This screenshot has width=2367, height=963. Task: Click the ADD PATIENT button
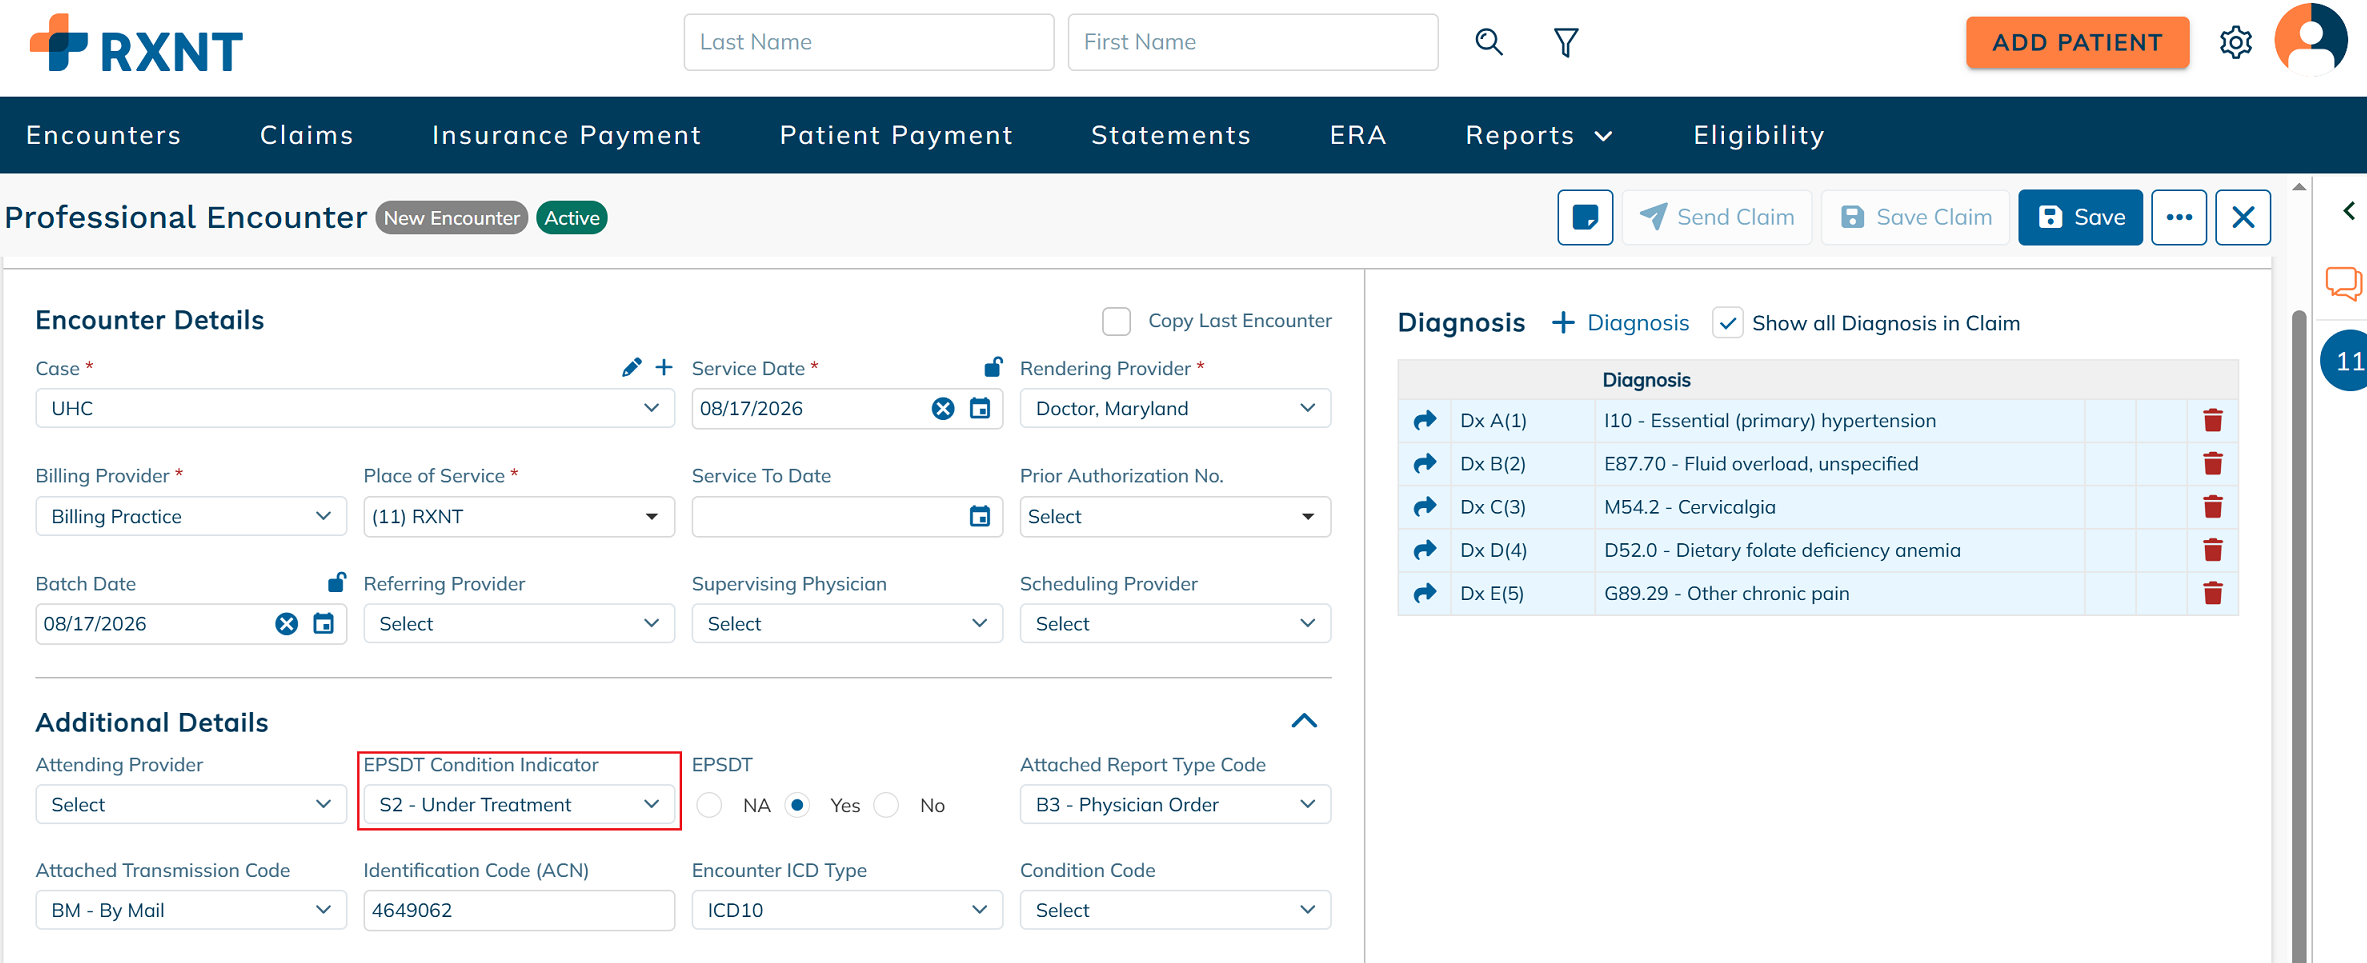(2077, 42)
